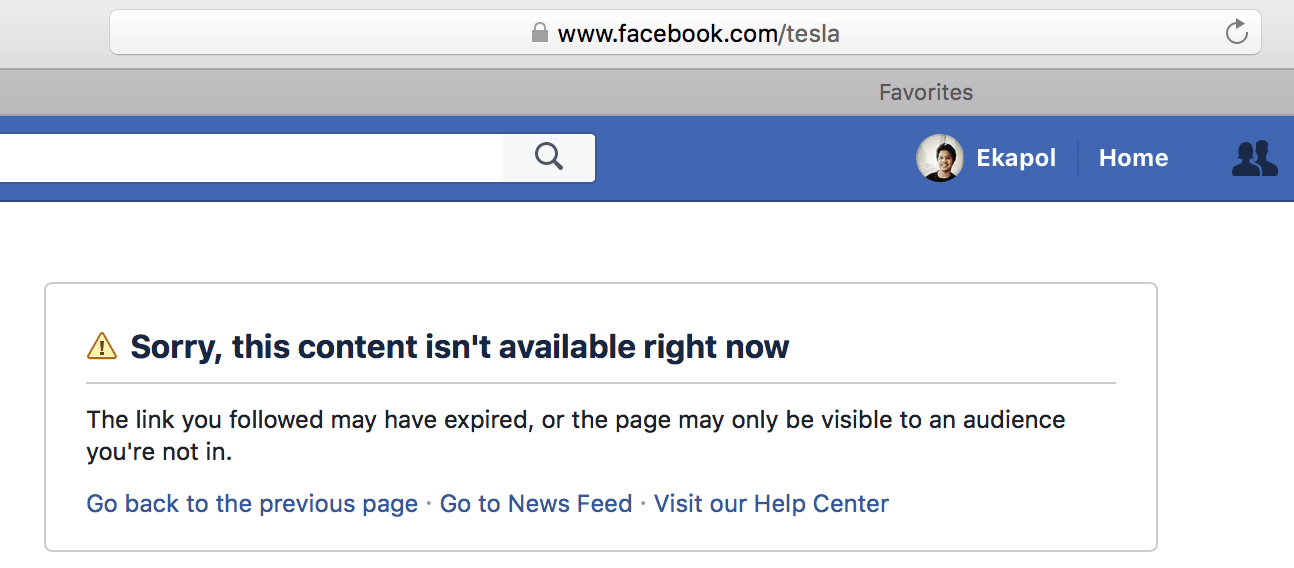Click the yellow warning triangle icon

(x=102, y=346)
